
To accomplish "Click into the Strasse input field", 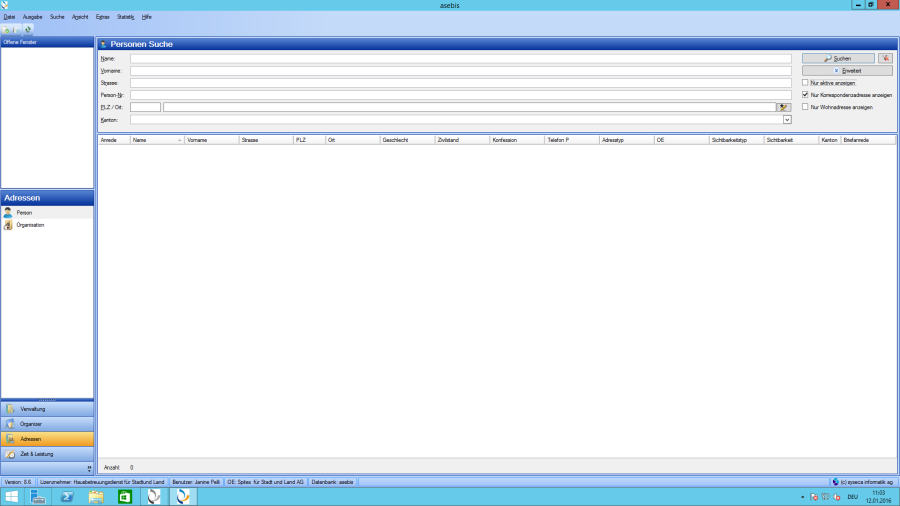I will coord(460,83).
